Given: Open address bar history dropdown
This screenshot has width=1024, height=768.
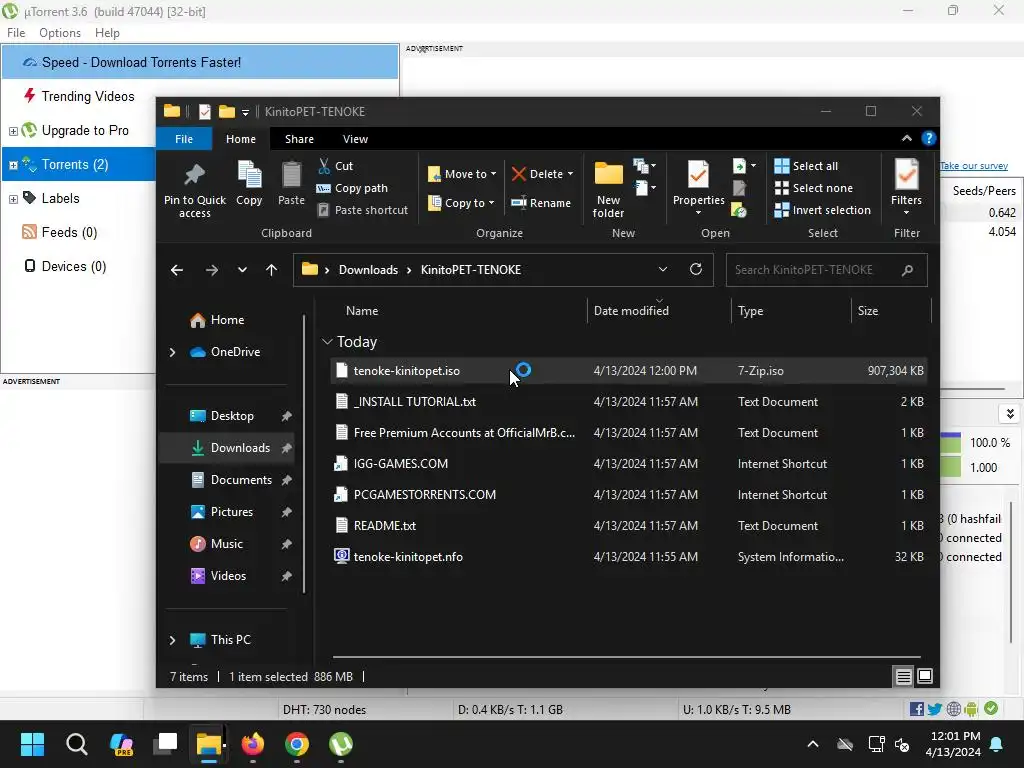Looking at the screenshot, I should click(x=663, y=269).
